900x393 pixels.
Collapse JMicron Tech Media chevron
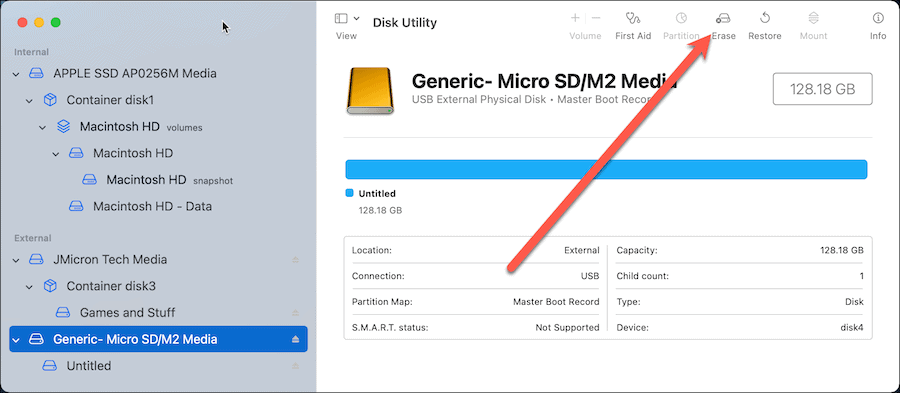click(x=17, y=260)
